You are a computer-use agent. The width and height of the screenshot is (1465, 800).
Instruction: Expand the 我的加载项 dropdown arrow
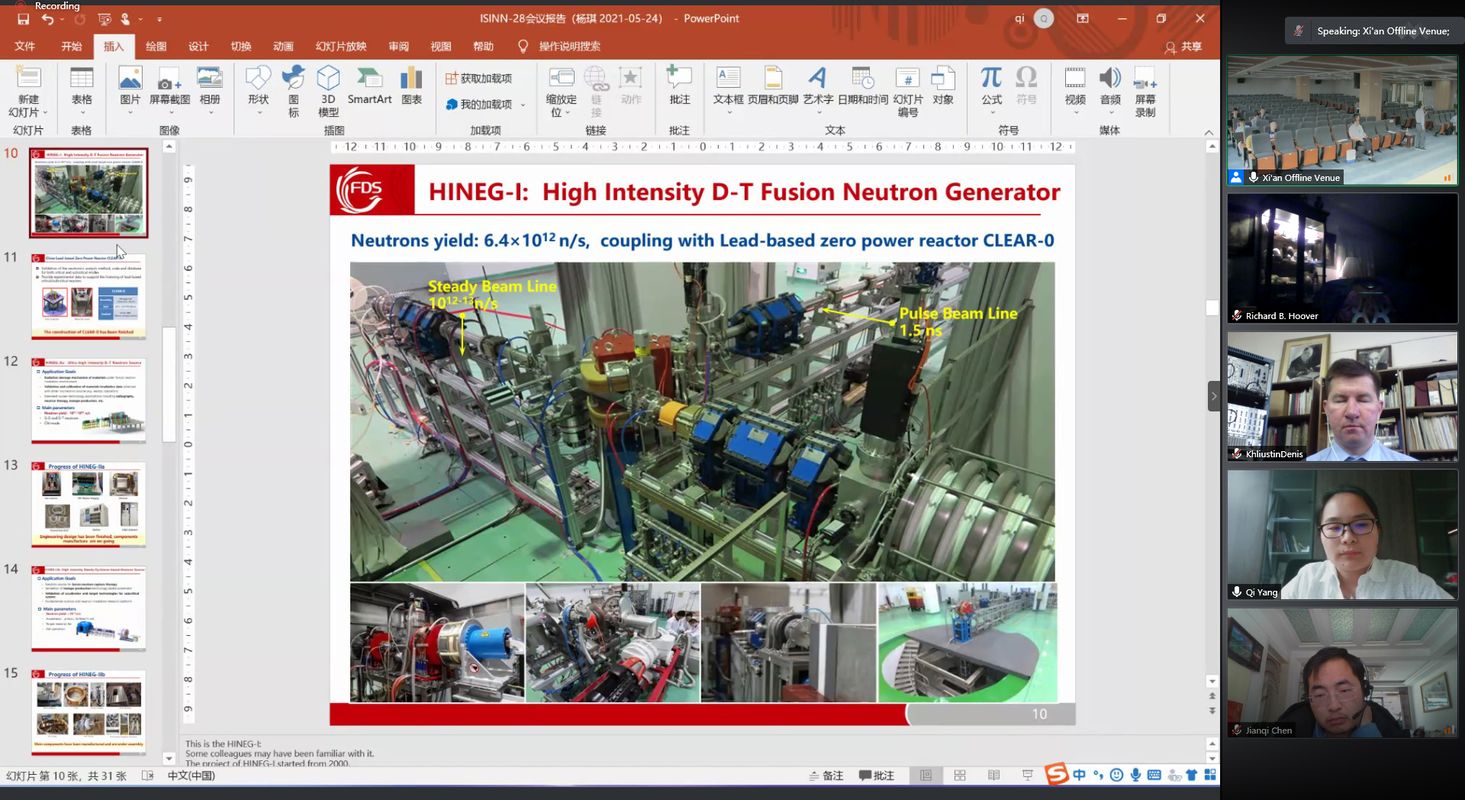[521, 104]
